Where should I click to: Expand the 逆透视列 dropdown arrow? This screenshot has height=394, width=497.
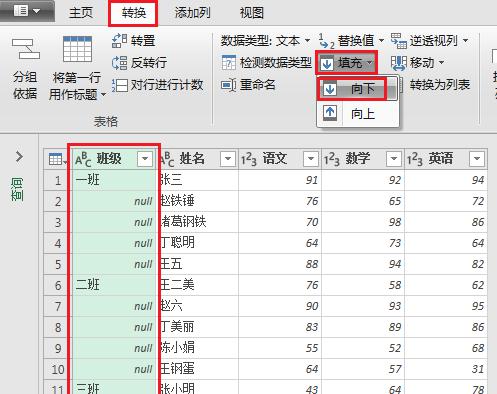[x=465, y=41]
